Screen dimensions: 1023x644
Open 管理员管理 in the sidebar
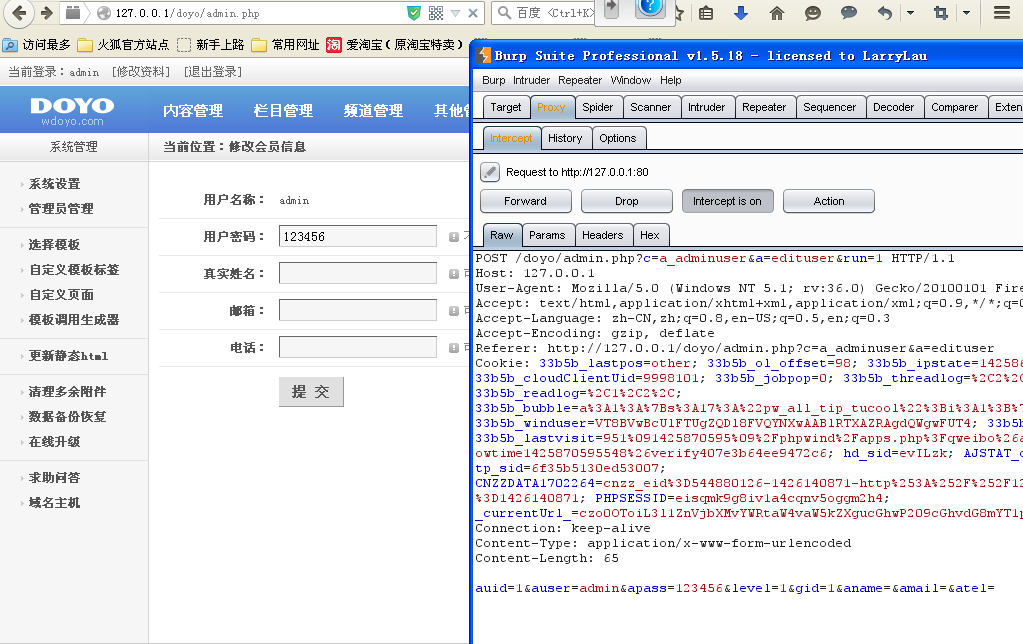click(x=61, y=209)
